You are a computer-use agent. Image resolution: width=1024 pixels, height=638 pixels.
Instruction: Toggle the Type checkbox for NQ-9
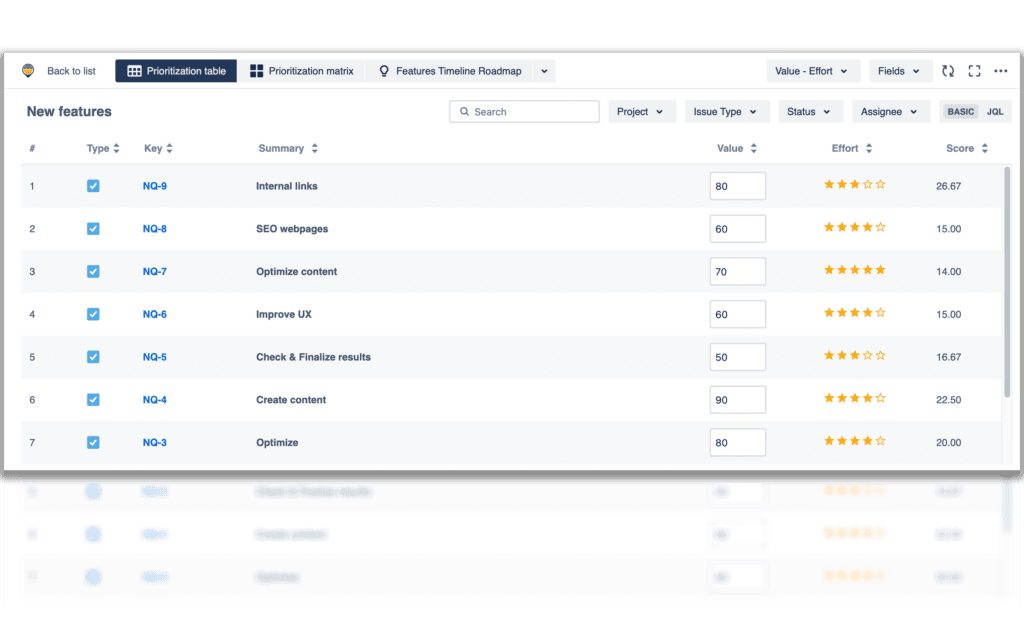click(93, 185)
